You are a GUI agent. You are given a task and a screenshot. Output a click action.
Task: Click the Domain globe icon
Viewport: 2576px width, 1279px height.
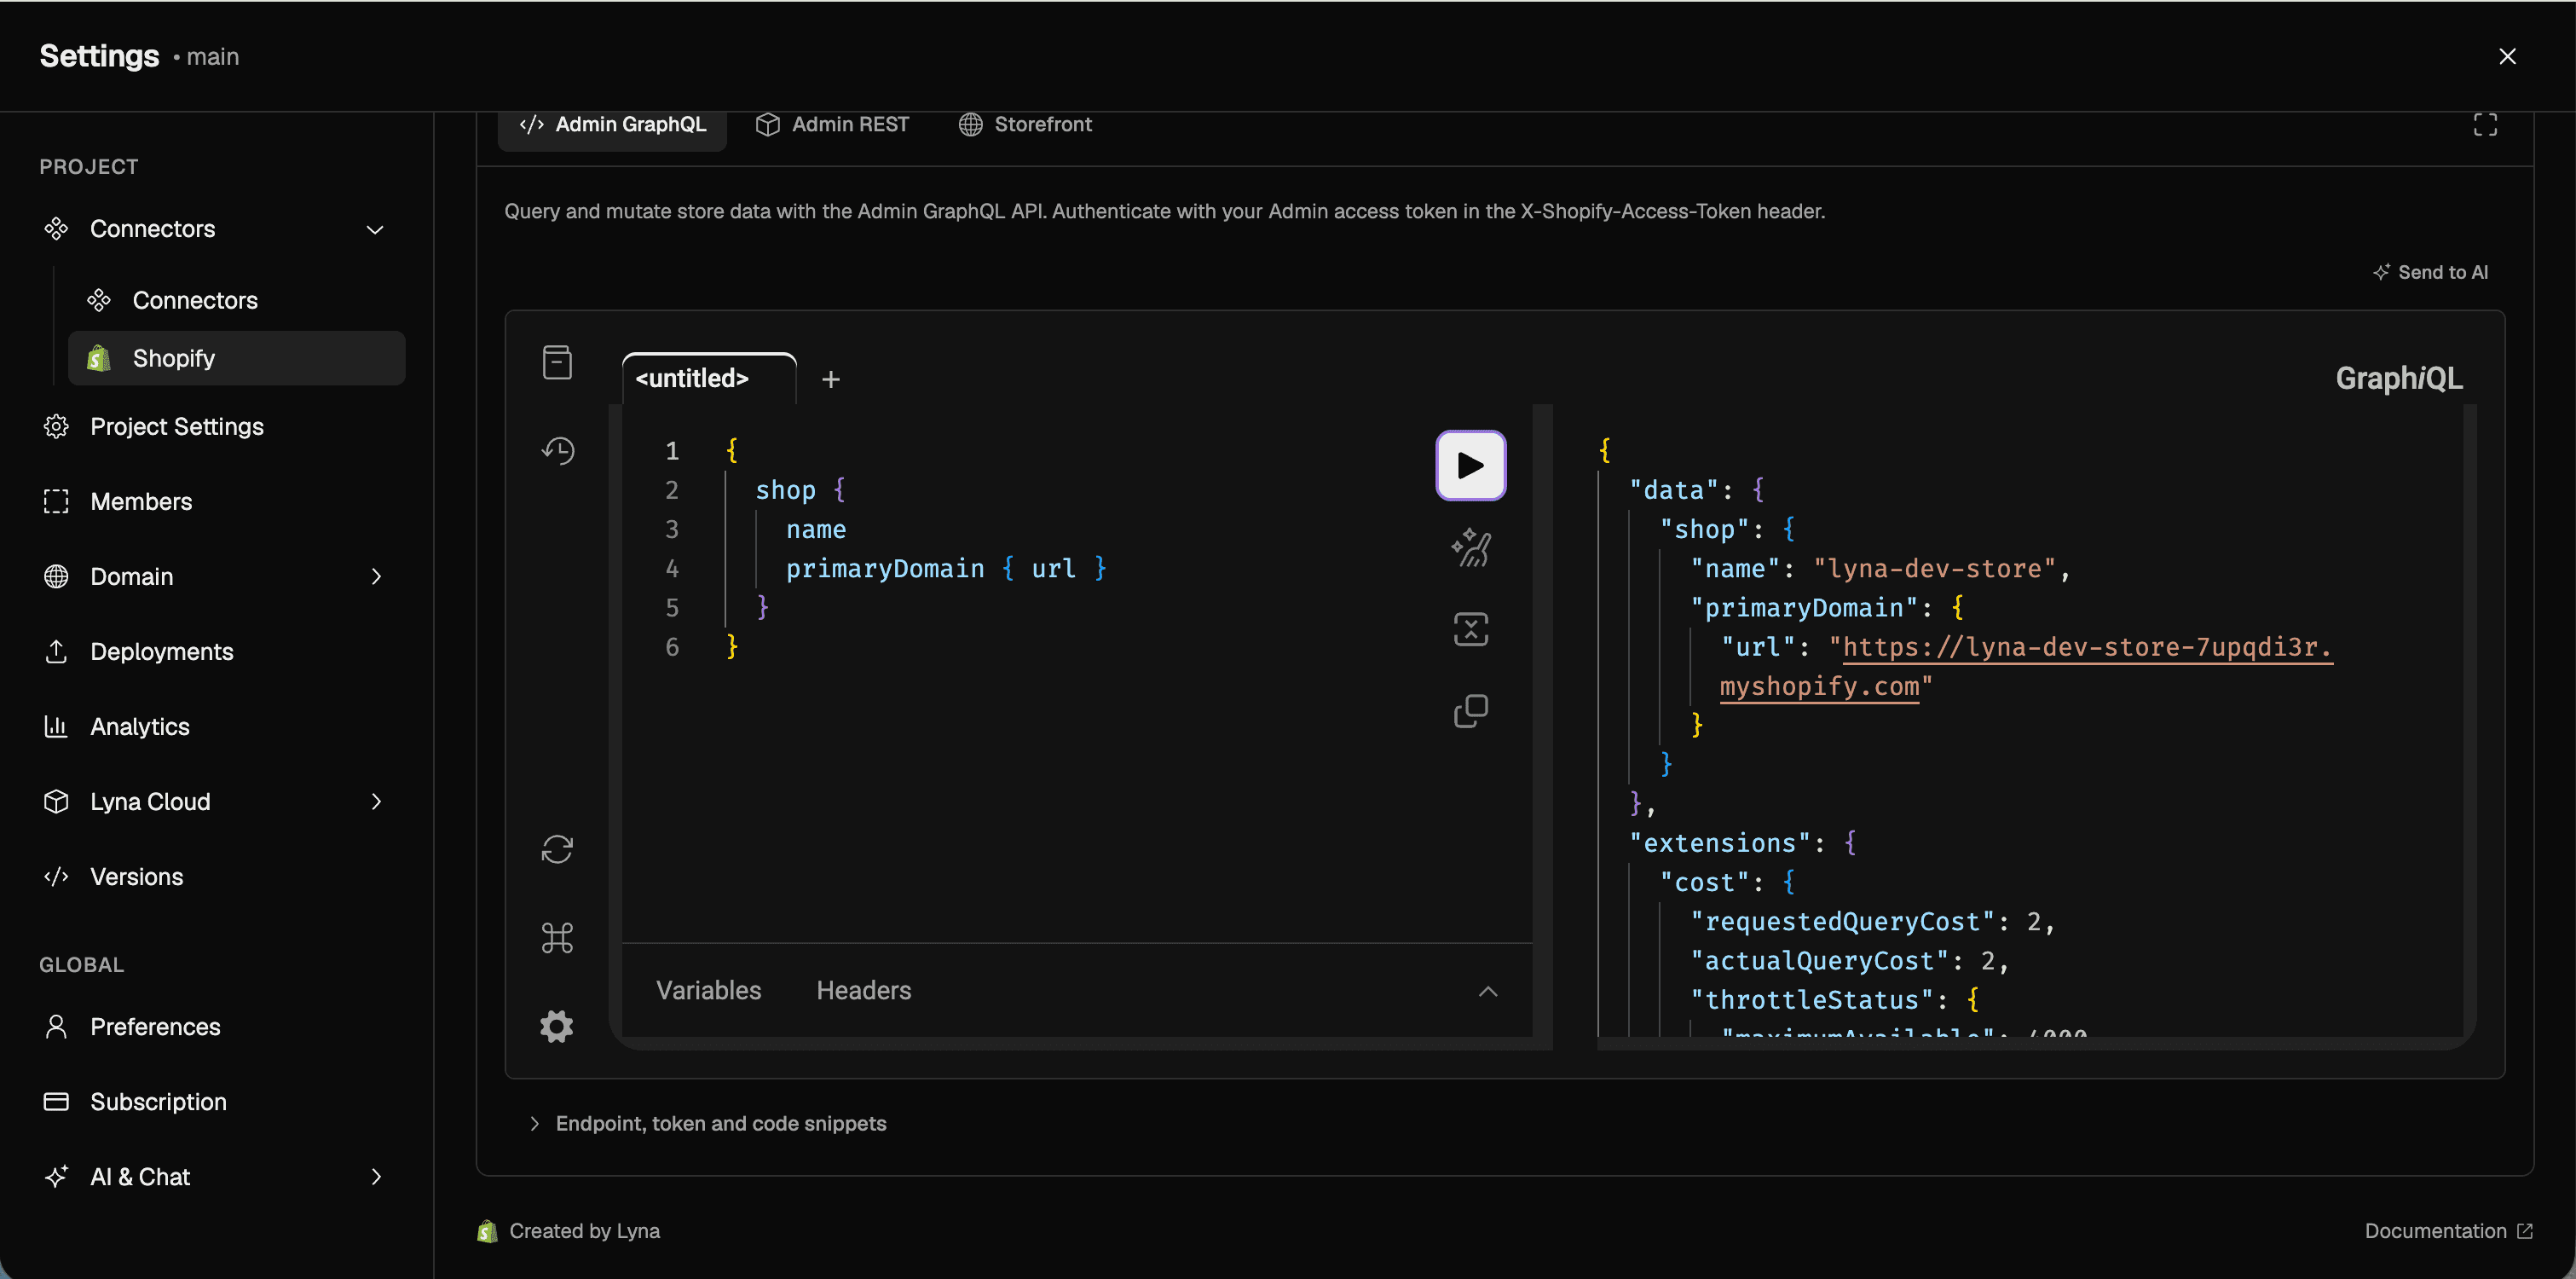(56, 576)
